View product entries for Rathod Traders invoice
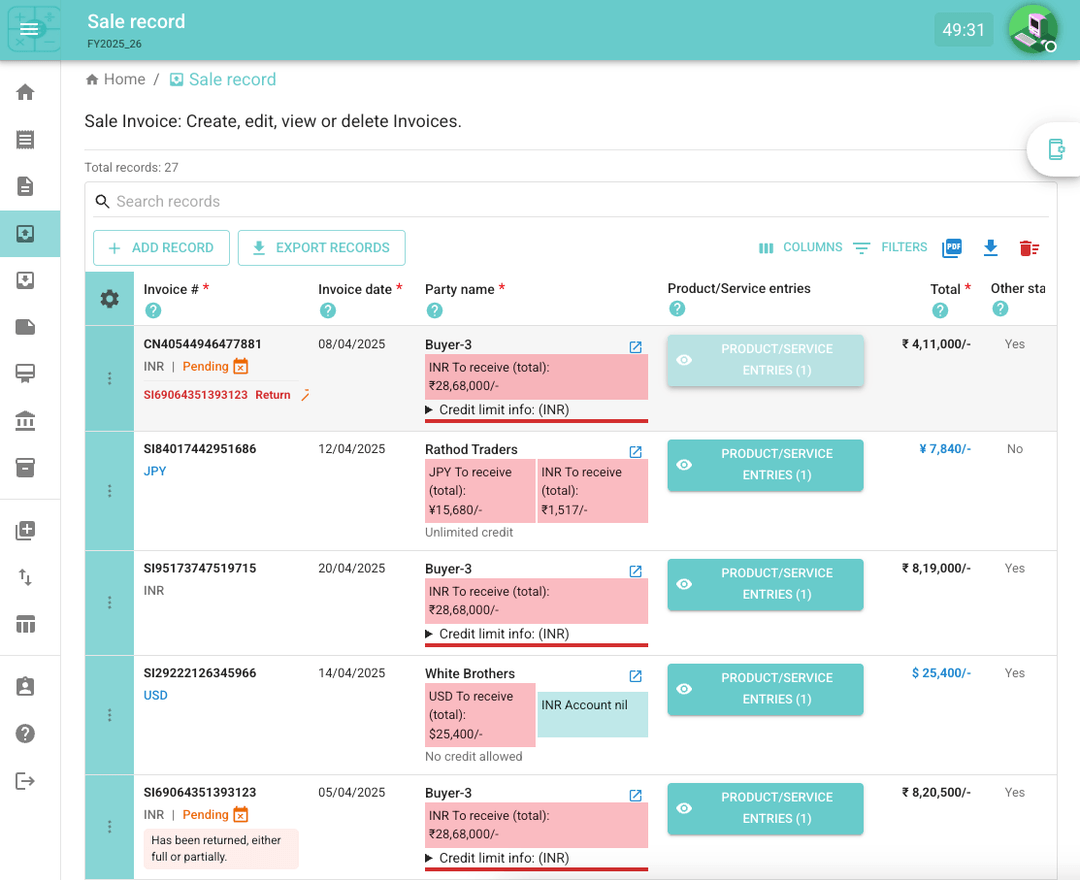 pyautogui.click(x=765, y=465)
